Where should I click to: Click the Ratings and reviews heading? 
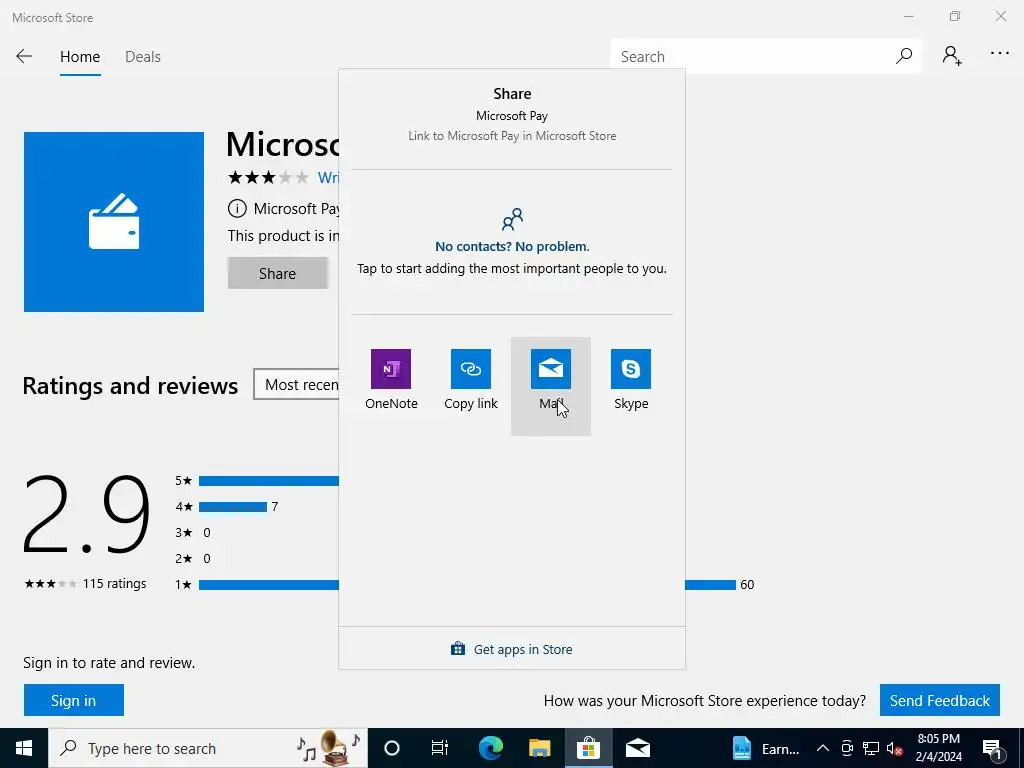(130, 386)
